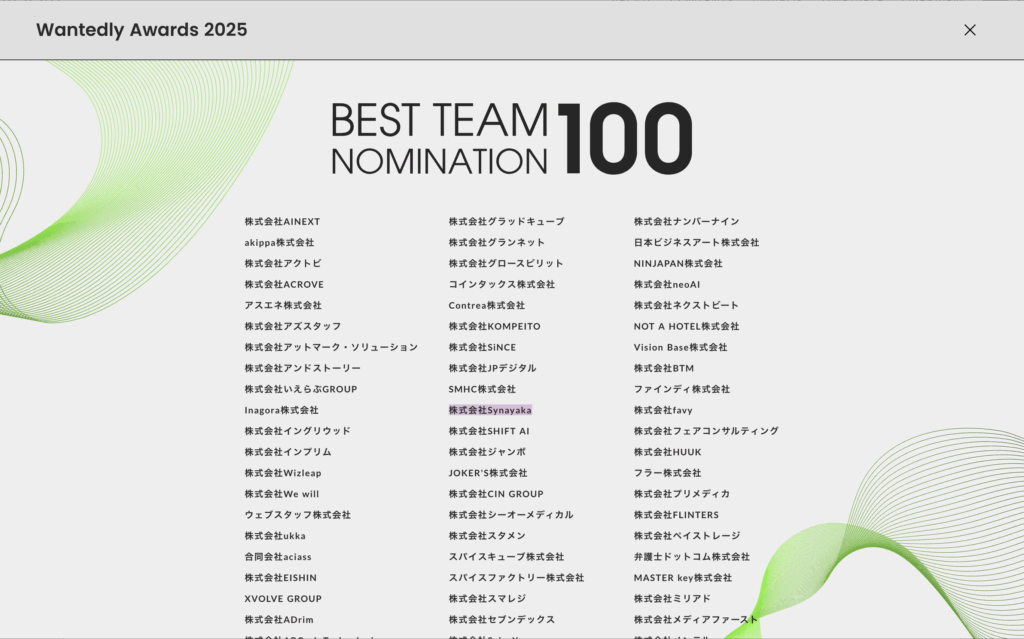This screenshot has width=1024, height=639.
Task: Select スパイスキューブ株式会社 company name
Action: 506,557
